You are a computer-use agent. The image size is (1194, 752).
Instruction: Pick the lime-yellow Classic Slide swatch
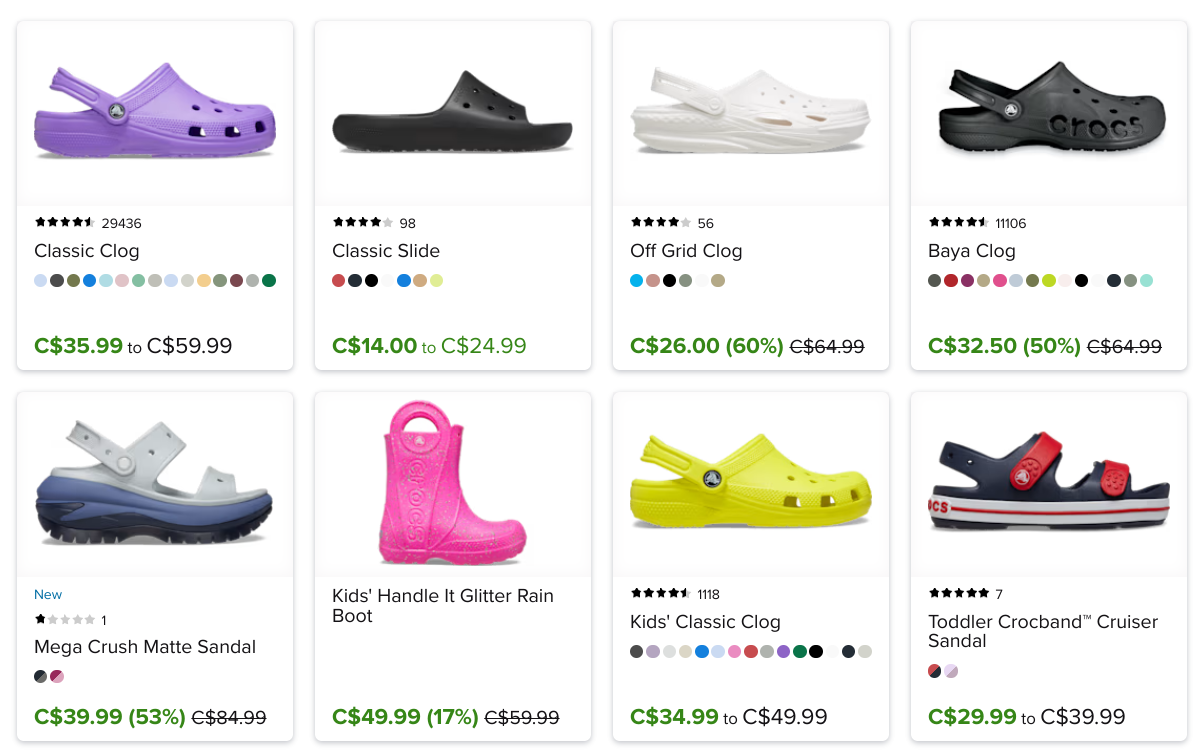[x=436, y=281]
